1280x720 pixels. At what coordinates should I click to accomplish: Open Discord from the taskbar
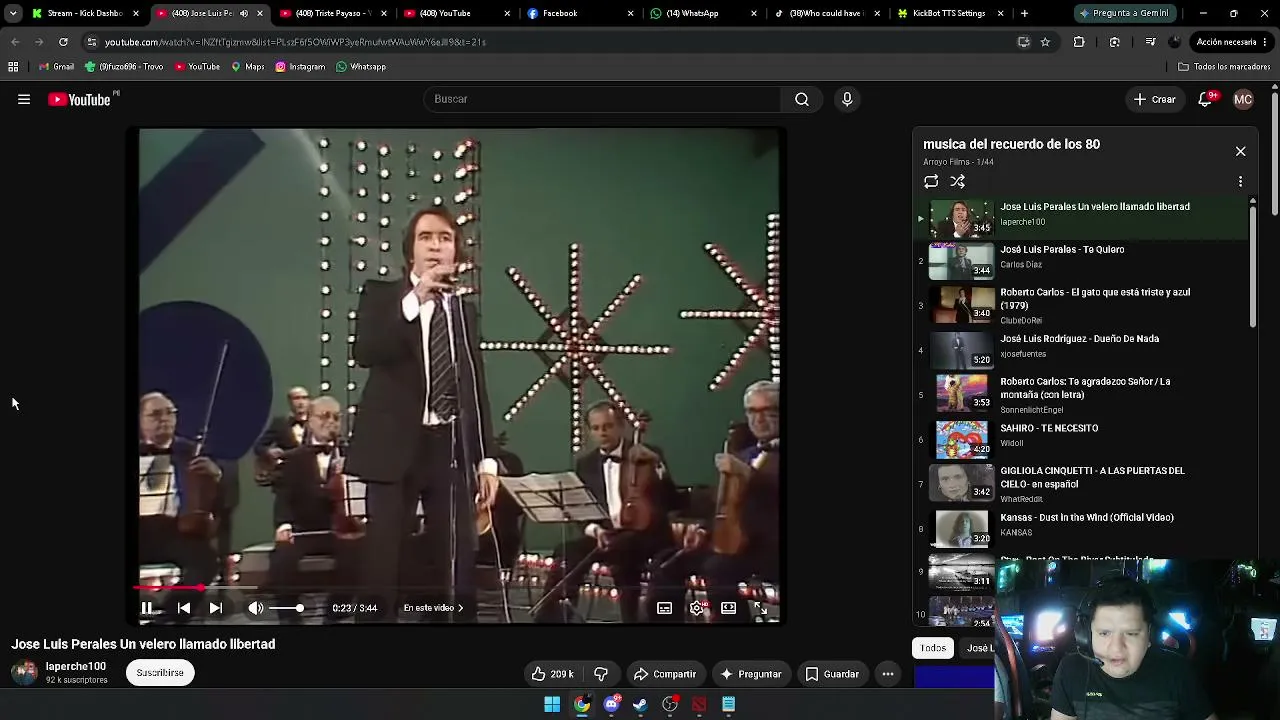click(x=611, y=705)
